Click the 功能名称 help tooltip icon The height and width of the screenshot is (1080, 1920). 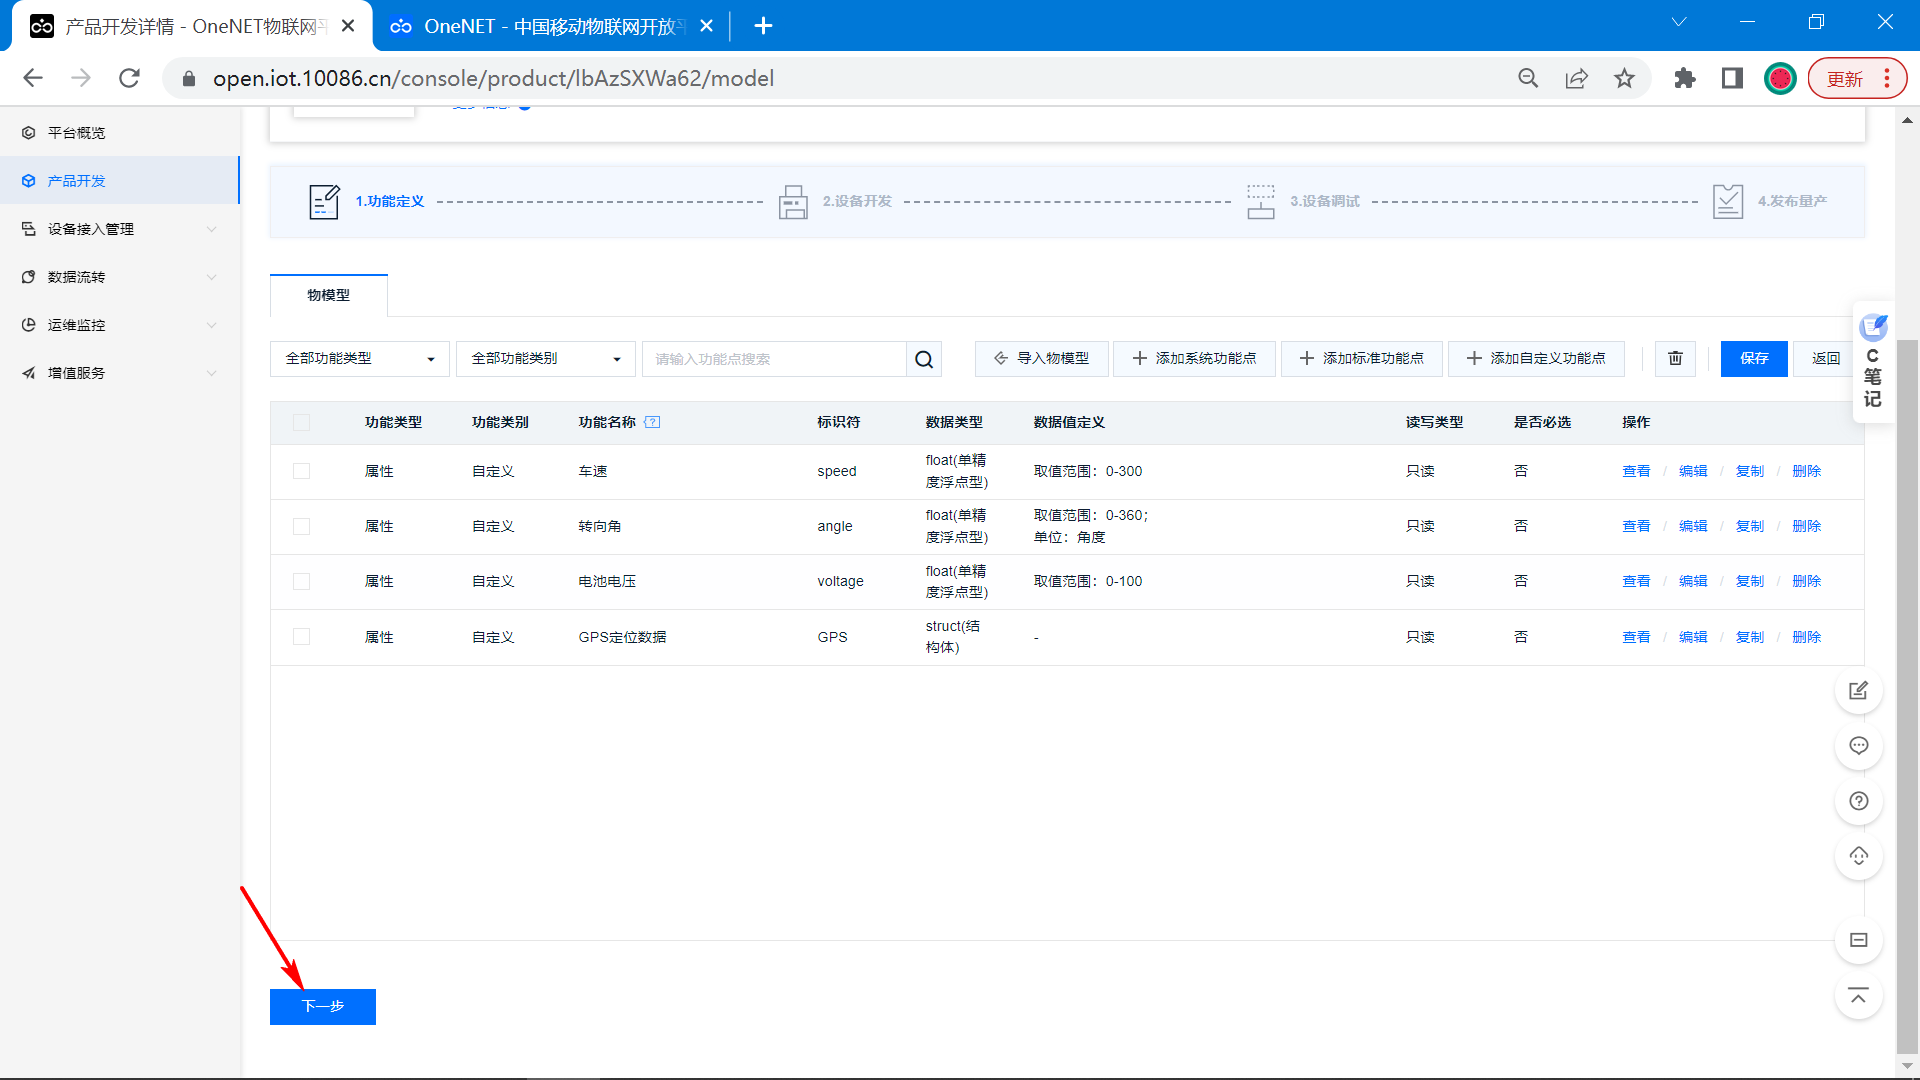coord(652,422)
